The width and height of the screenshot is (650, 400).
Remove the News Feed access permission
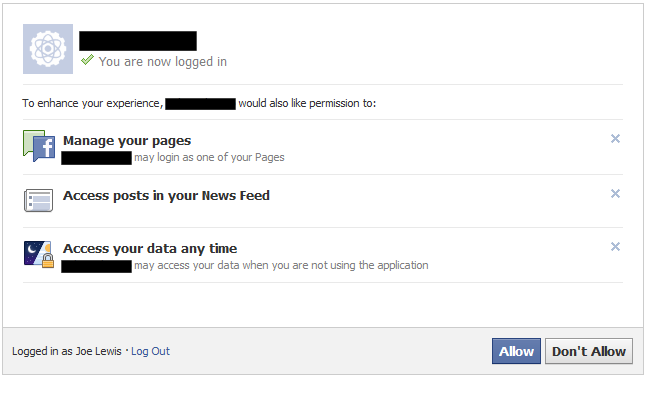click(615, 194)
